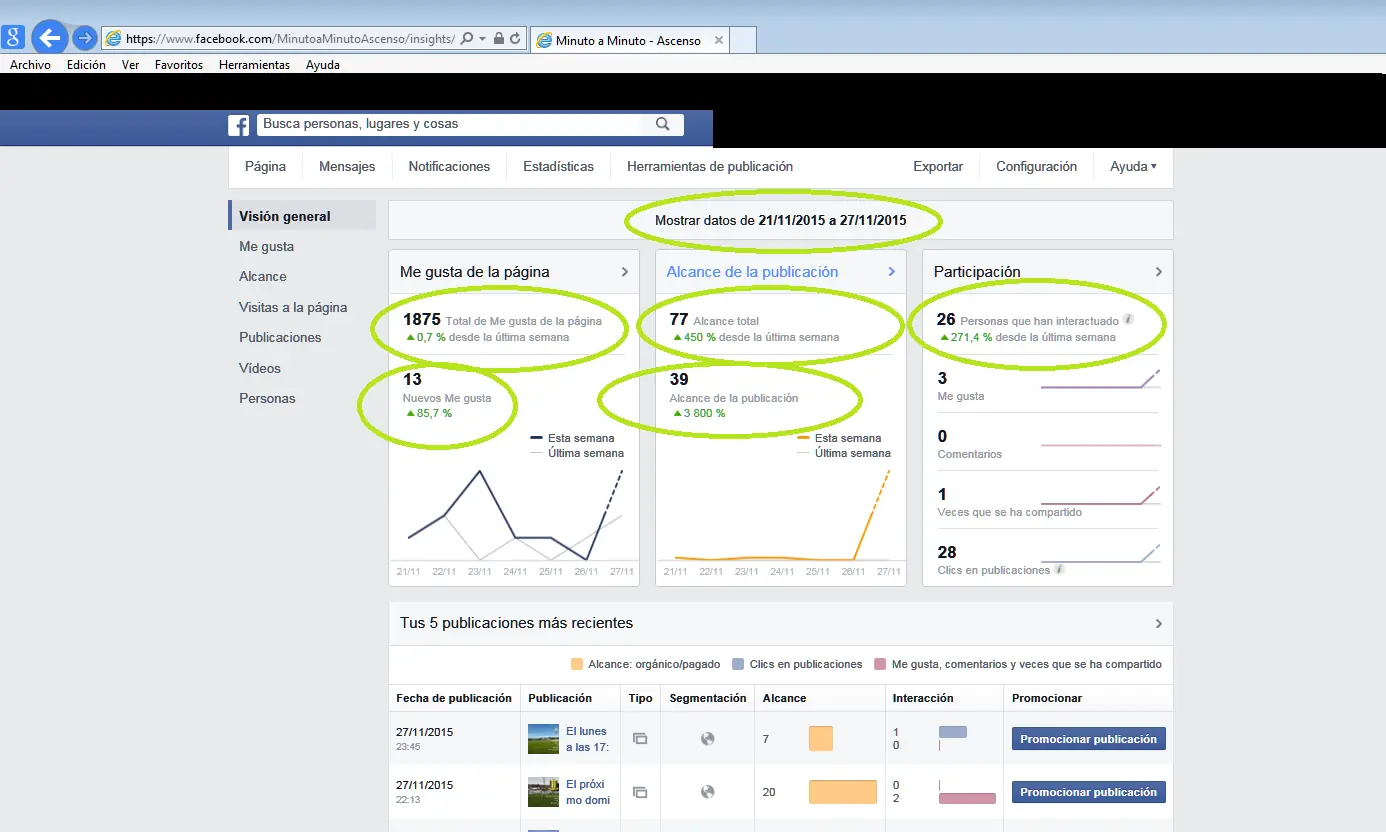
Task: Open the Herramientas browser menu
Action: click(254, 65)
